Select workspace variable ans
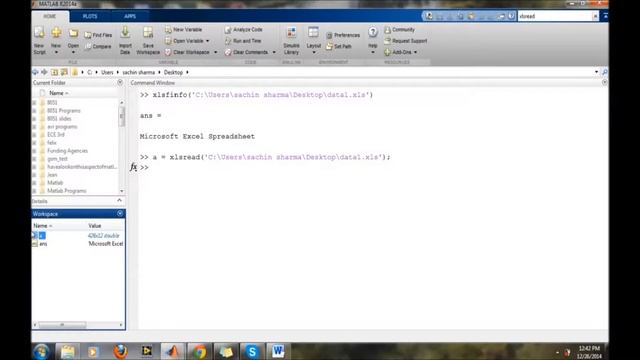The width and height of the screenshot is (640, 360). coord(43,244)
